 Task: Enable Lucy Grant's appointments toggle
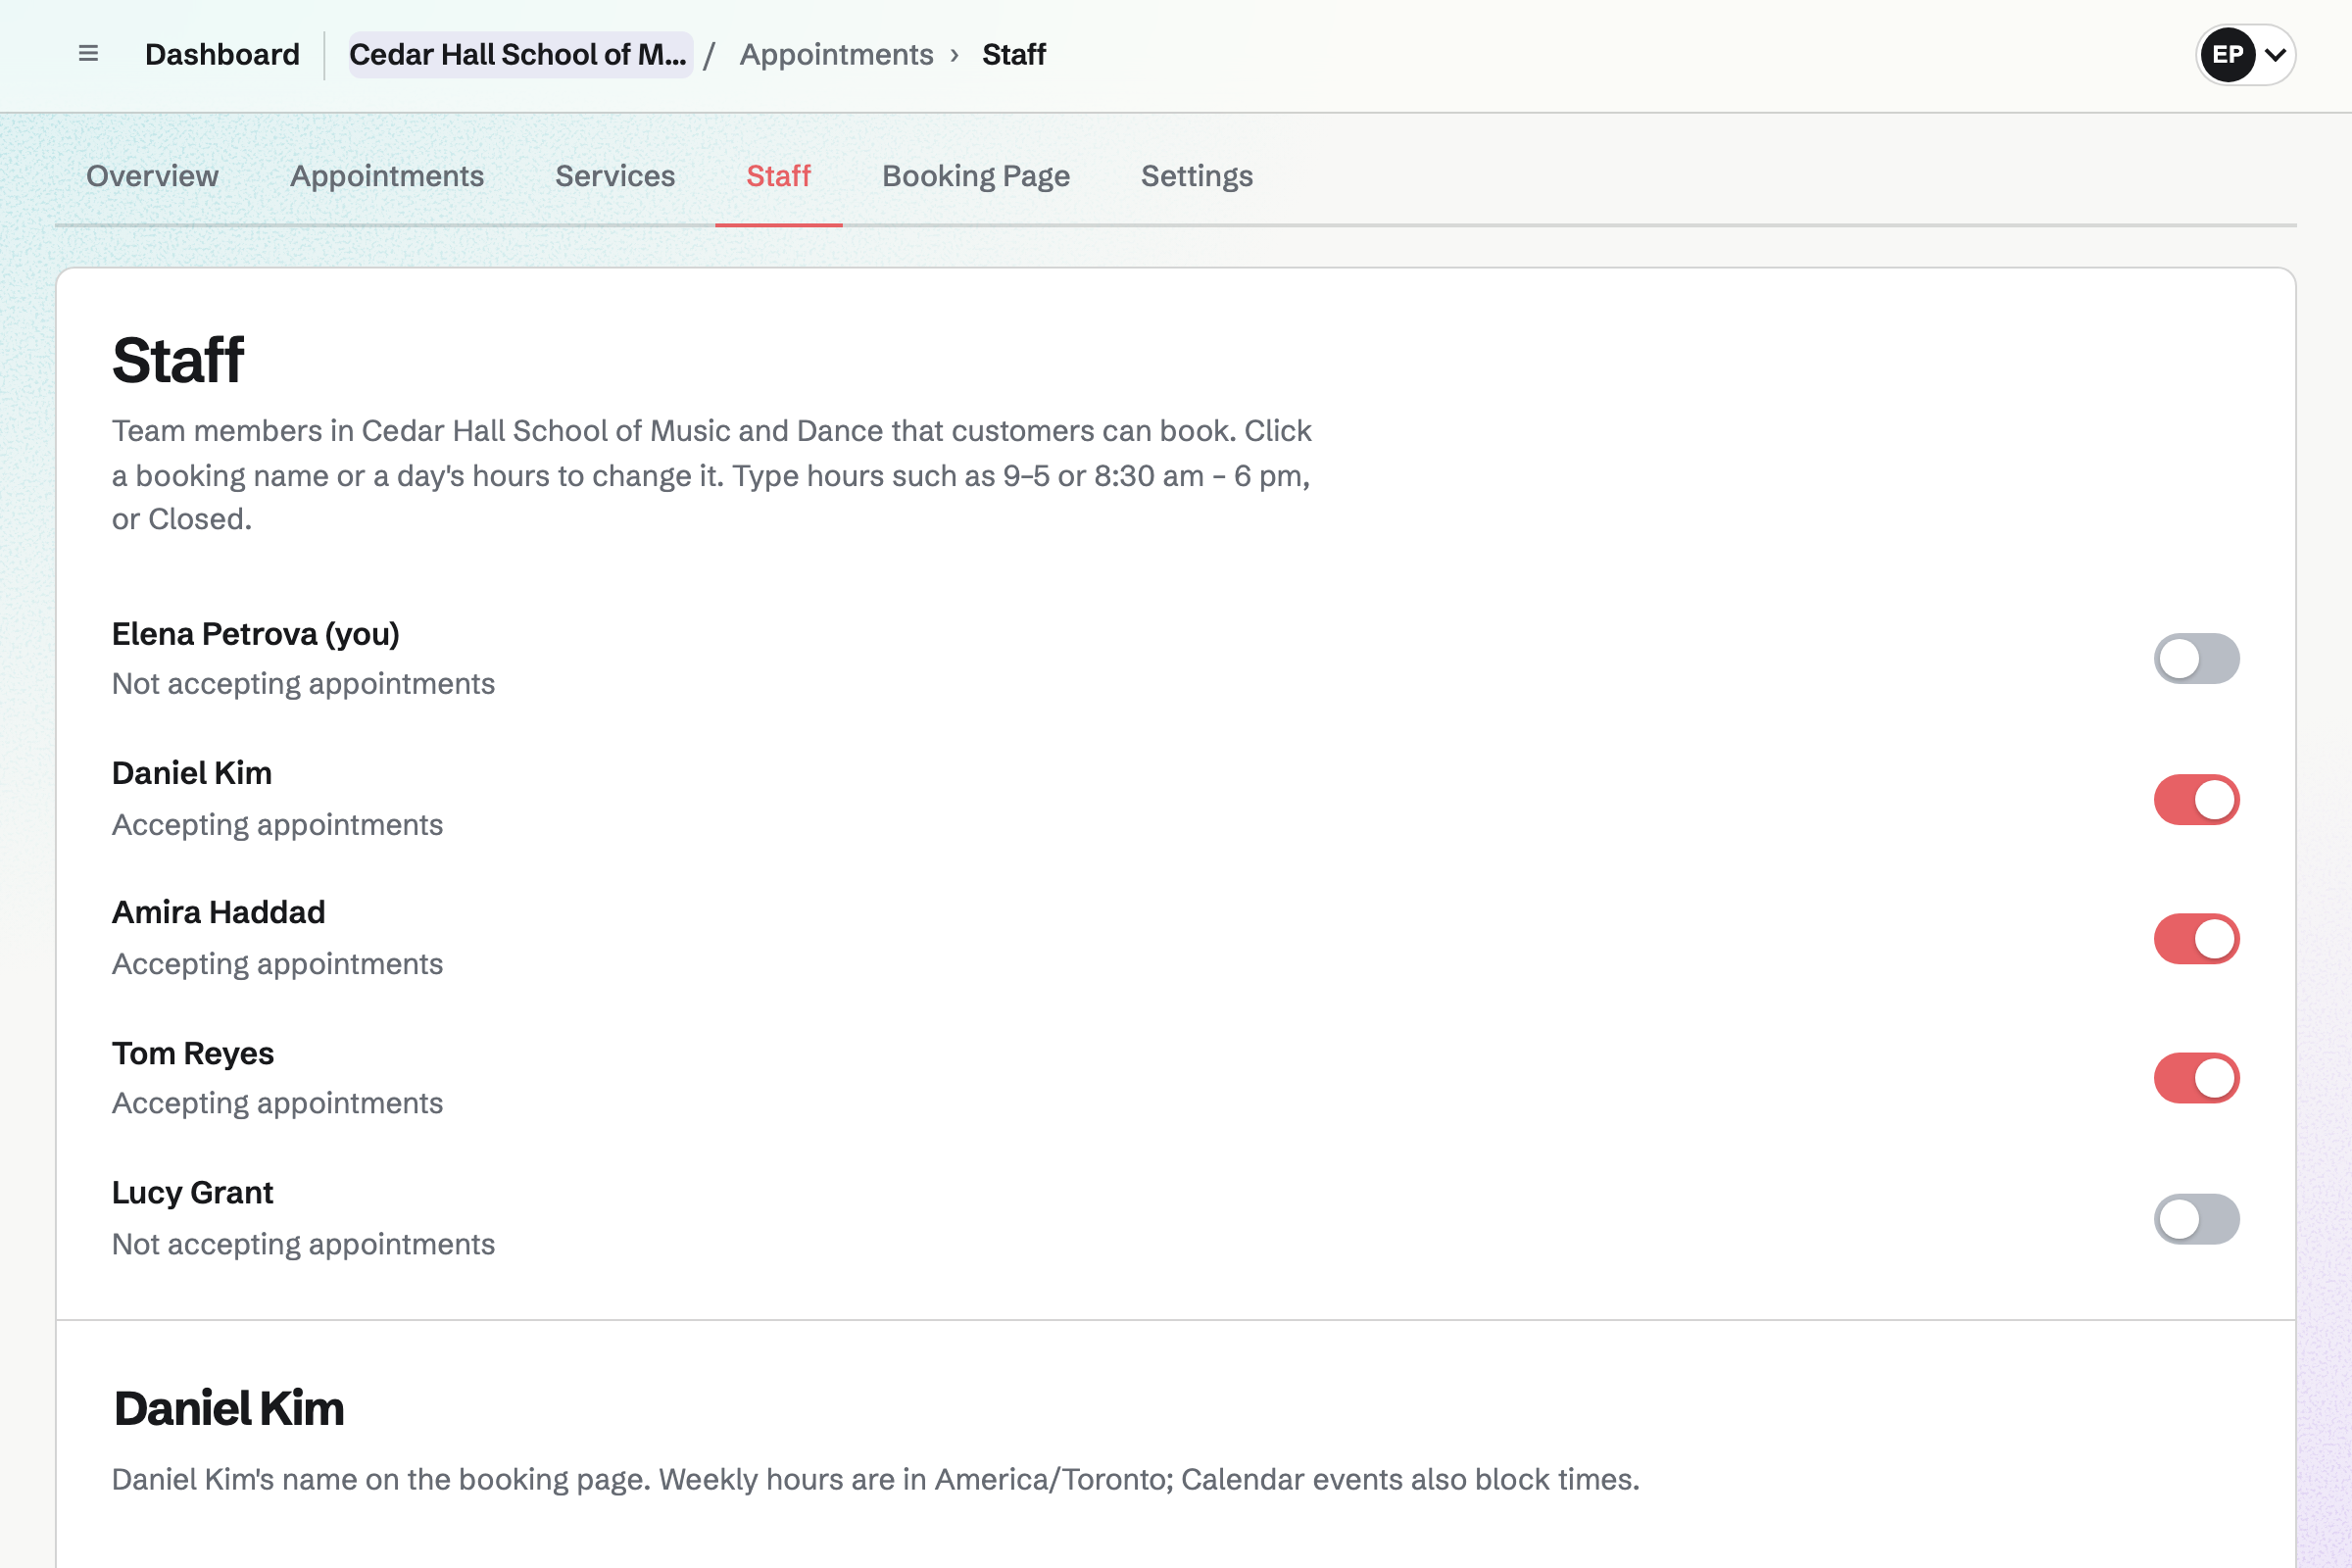point(2196,1219)
